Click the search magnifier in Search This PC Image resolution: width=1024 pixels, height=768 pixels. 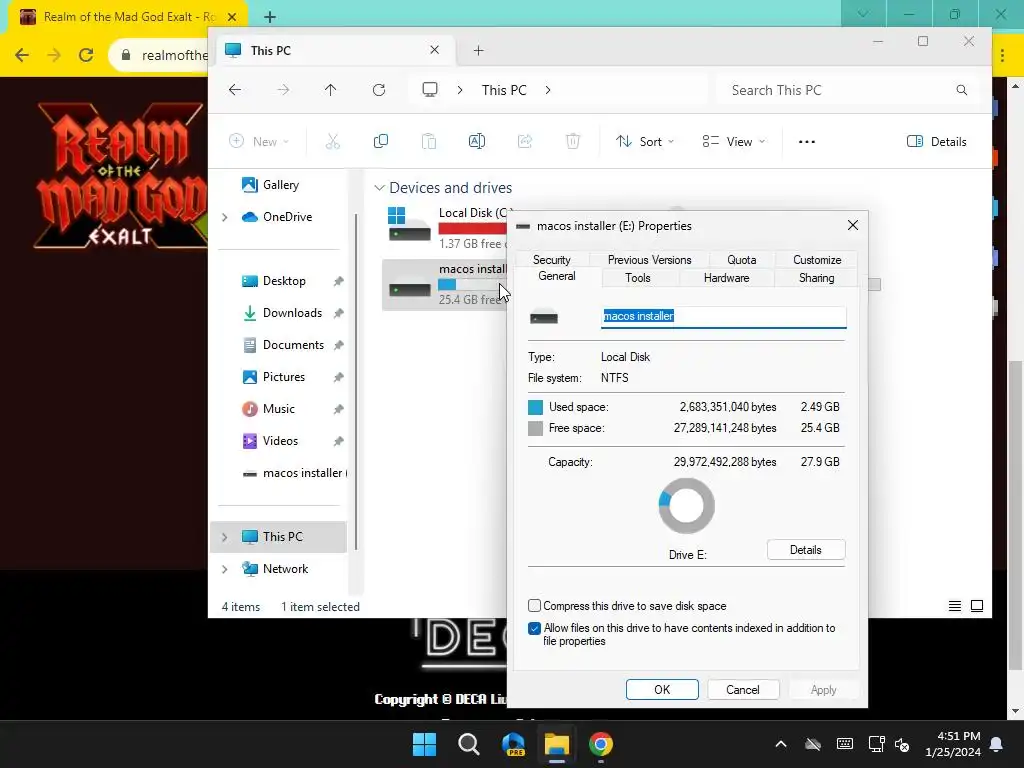coord(961,90)
